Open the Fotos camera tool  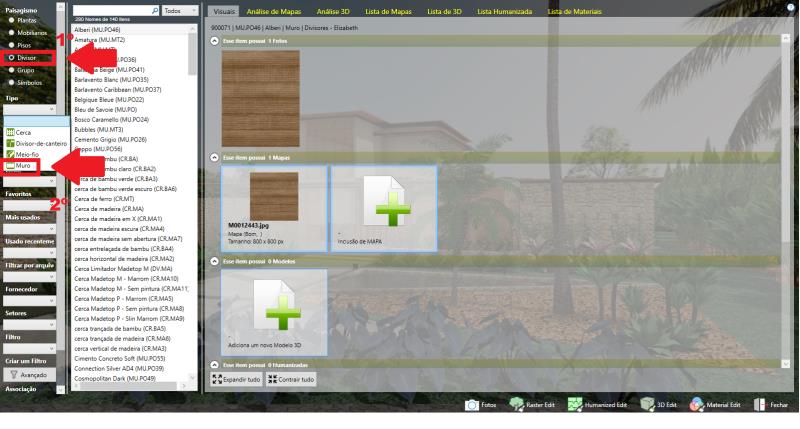click(x=473, y=405)
